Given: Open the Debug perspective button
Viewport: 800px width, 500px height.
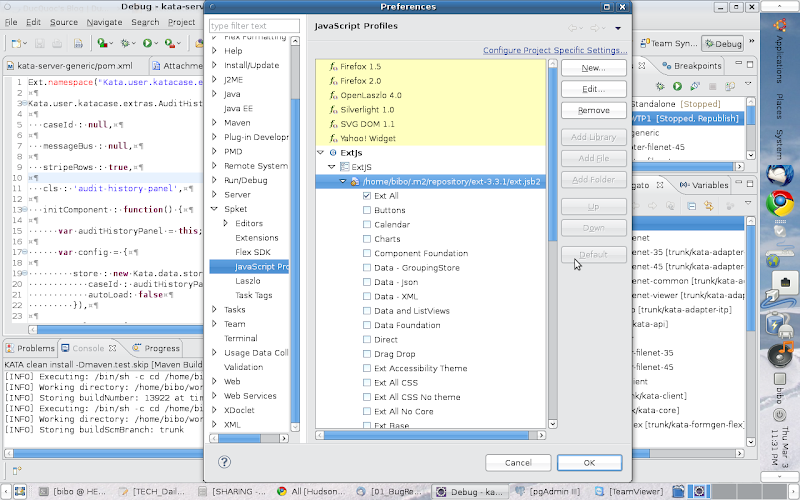Looking at the screenshot, I should pyautogui.click(x=722, y=44).
